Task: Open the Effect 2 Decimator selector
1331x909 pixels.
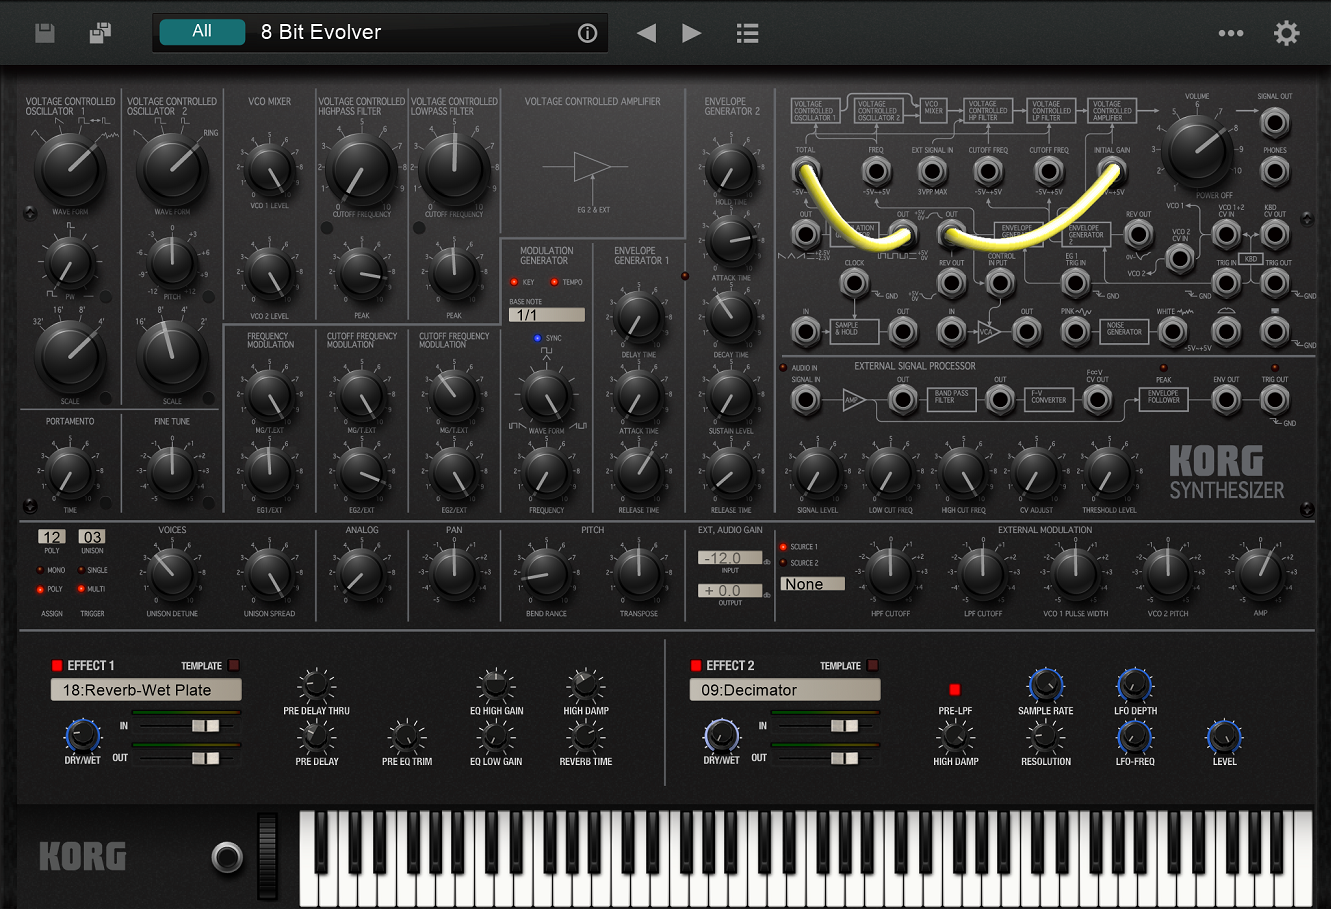Action: (784, 689)
